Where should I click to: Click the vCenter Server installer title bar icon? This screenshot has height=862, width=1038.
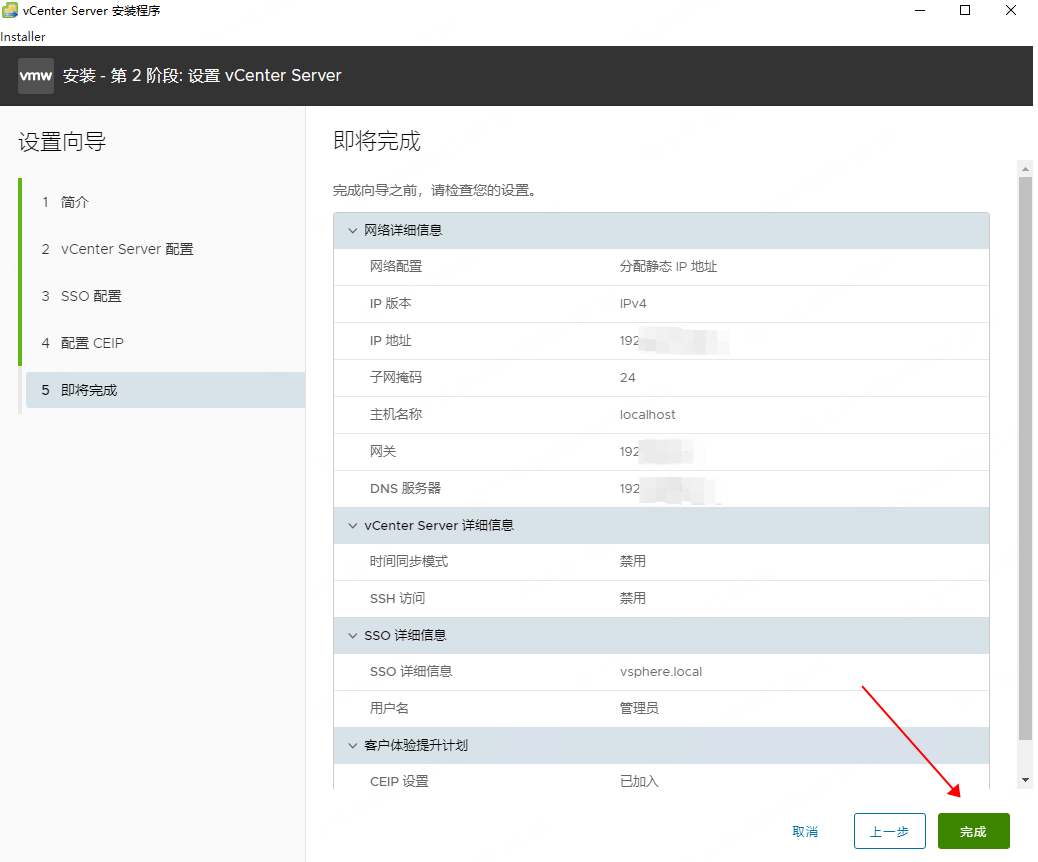click(10, 11)
